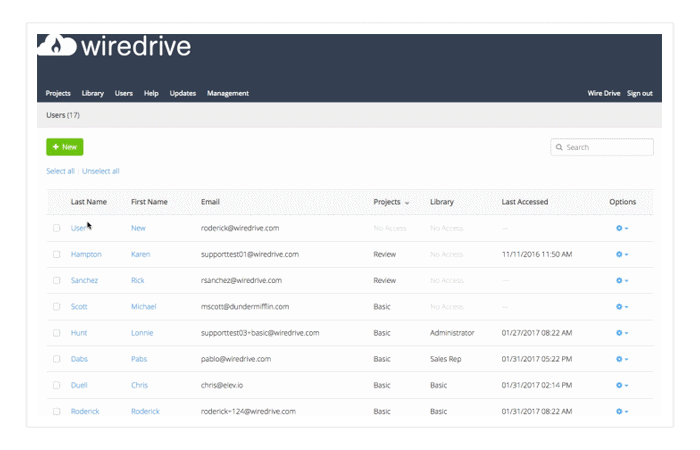Open Users menu in navigation bar
The height and width of the screenshot is (450, 700).
point(124,93)
